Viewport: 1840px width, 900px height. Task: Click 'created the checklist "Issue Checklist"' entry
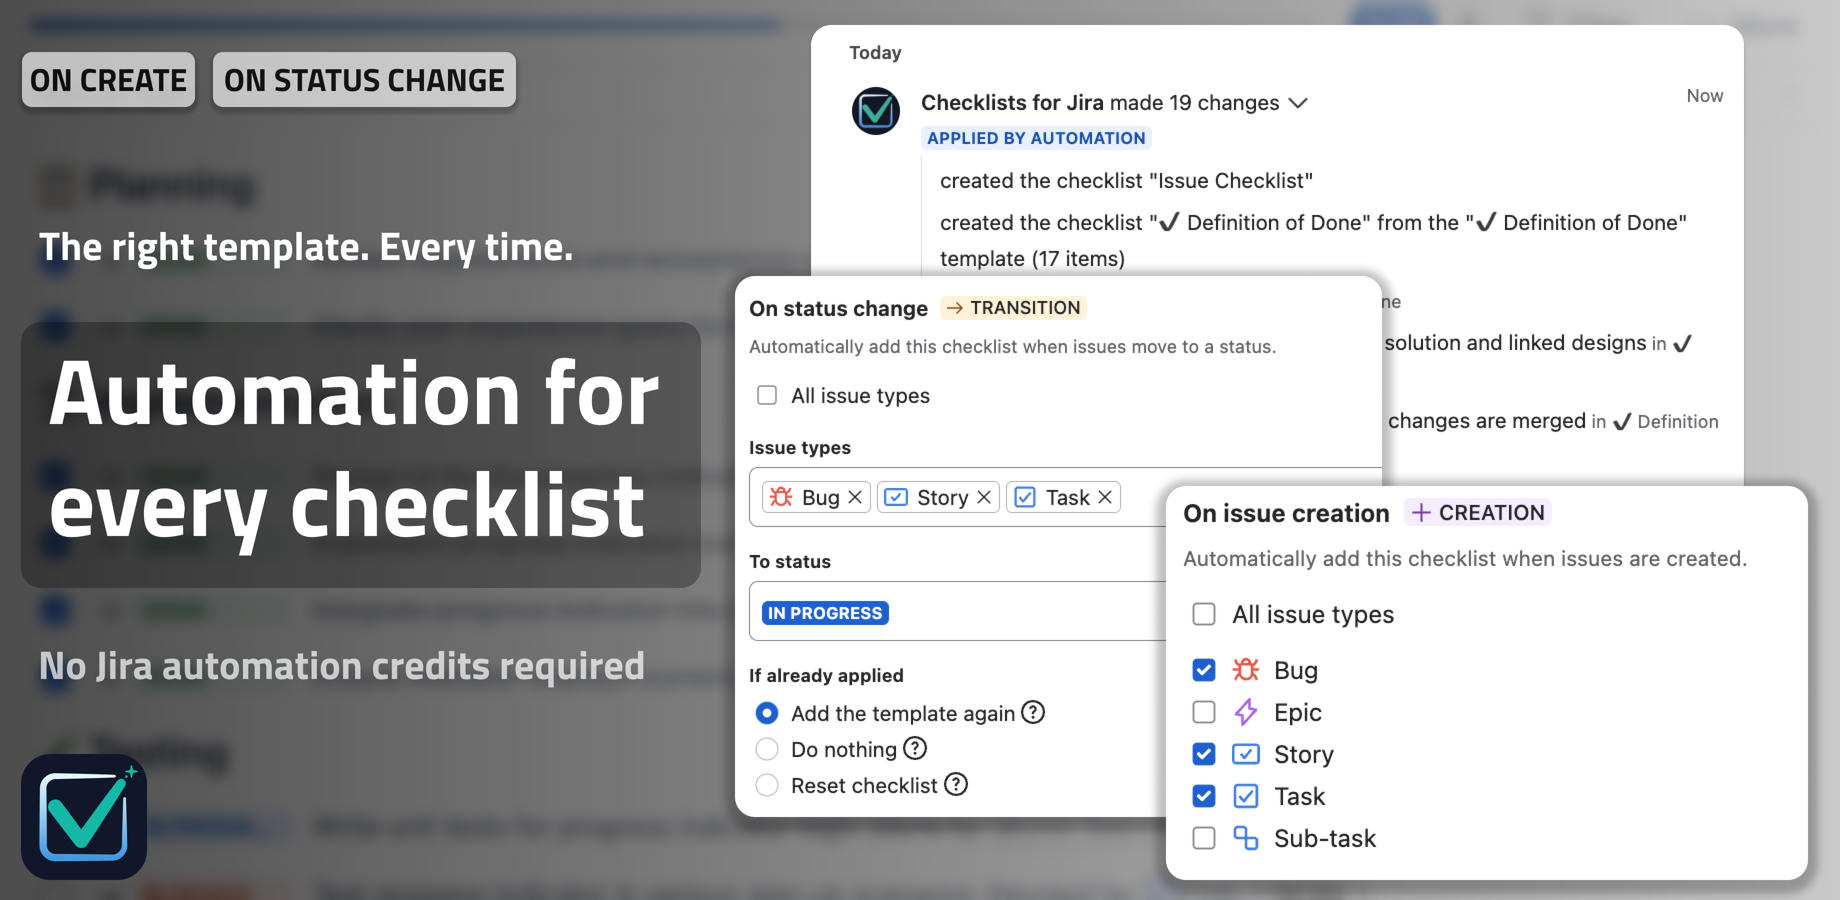(x=1126, y=181)
